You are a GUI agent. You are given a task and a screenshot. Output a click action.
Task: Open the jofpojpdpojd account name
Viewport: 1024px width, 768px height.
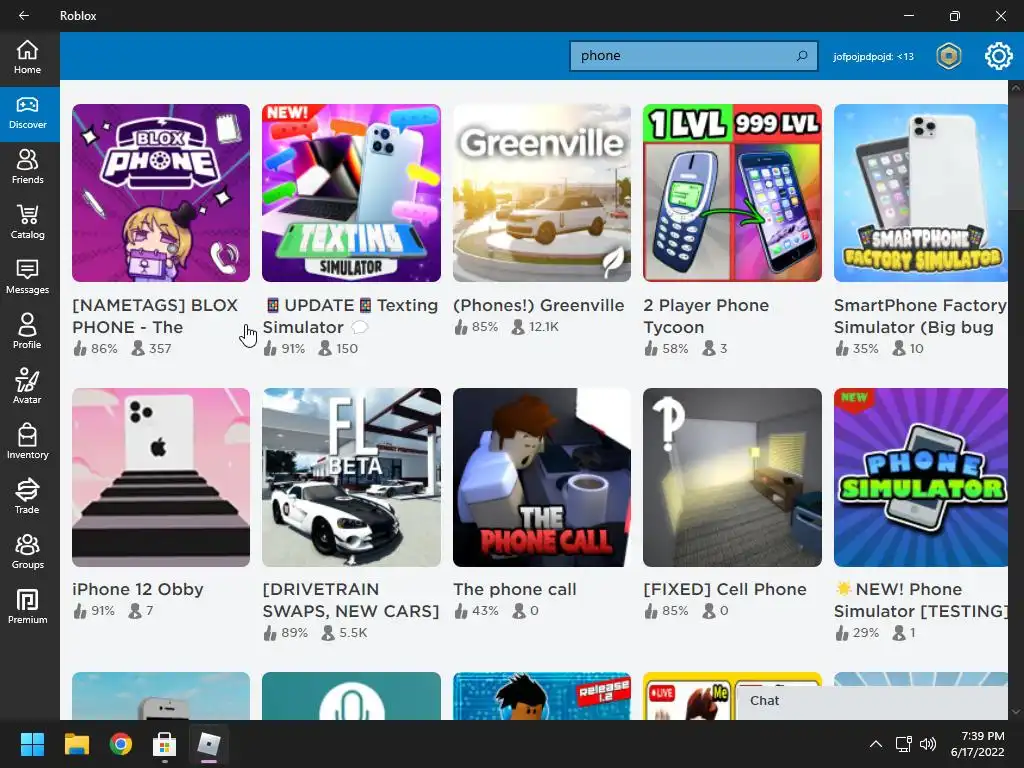873,57
